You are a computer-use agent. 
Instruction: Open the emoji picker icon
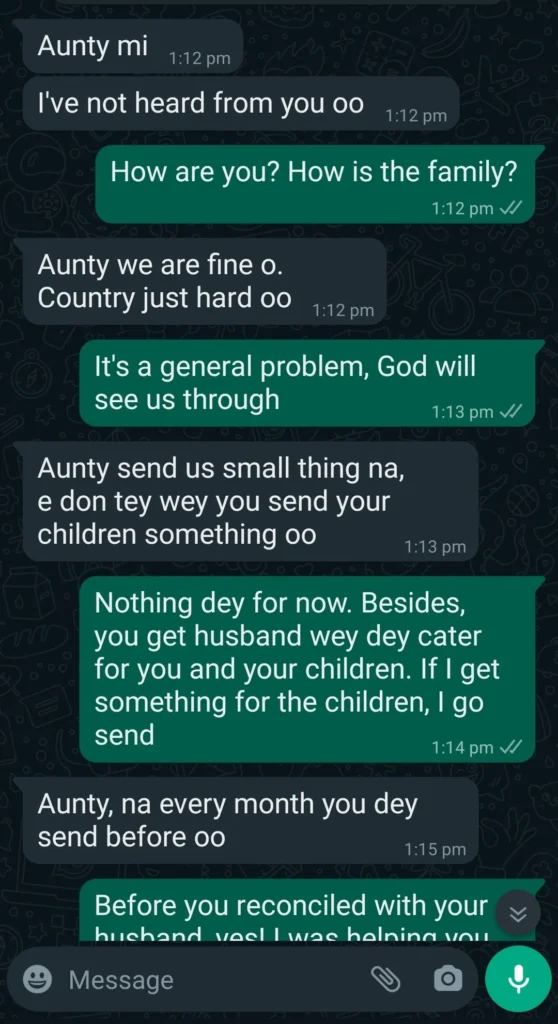pos(37,979)
